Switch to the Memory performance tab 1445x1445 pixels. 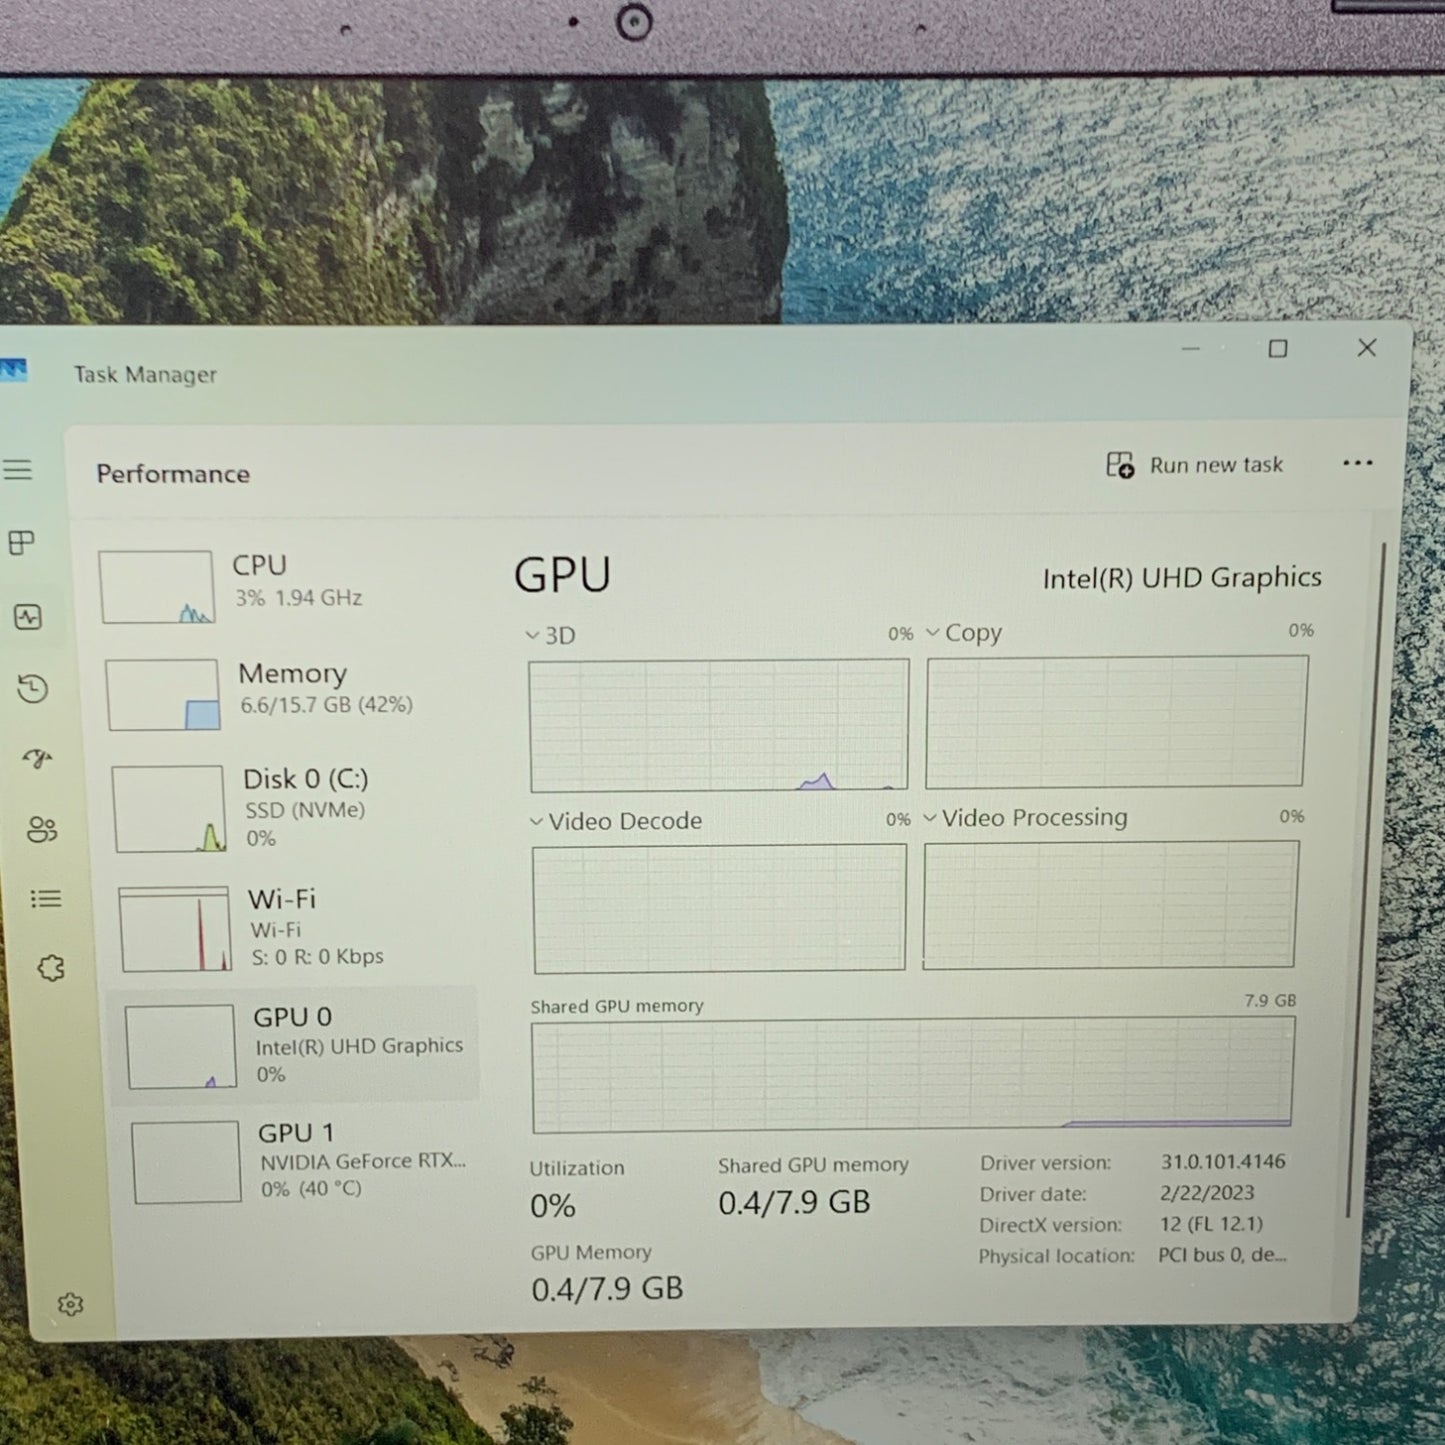click(290, 688)
